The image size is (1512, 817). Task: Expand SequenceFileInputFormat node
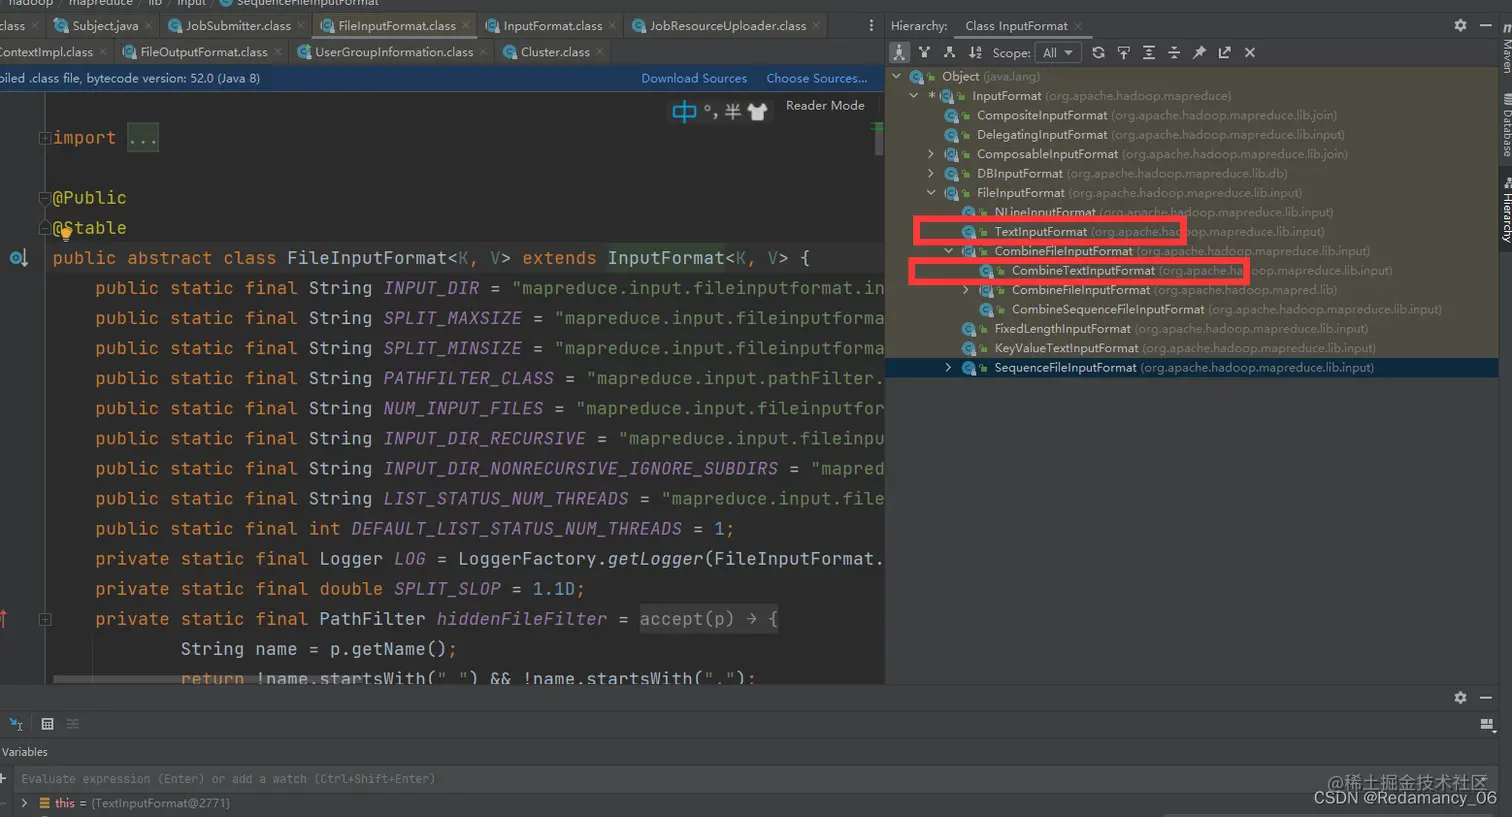(949, 368)
